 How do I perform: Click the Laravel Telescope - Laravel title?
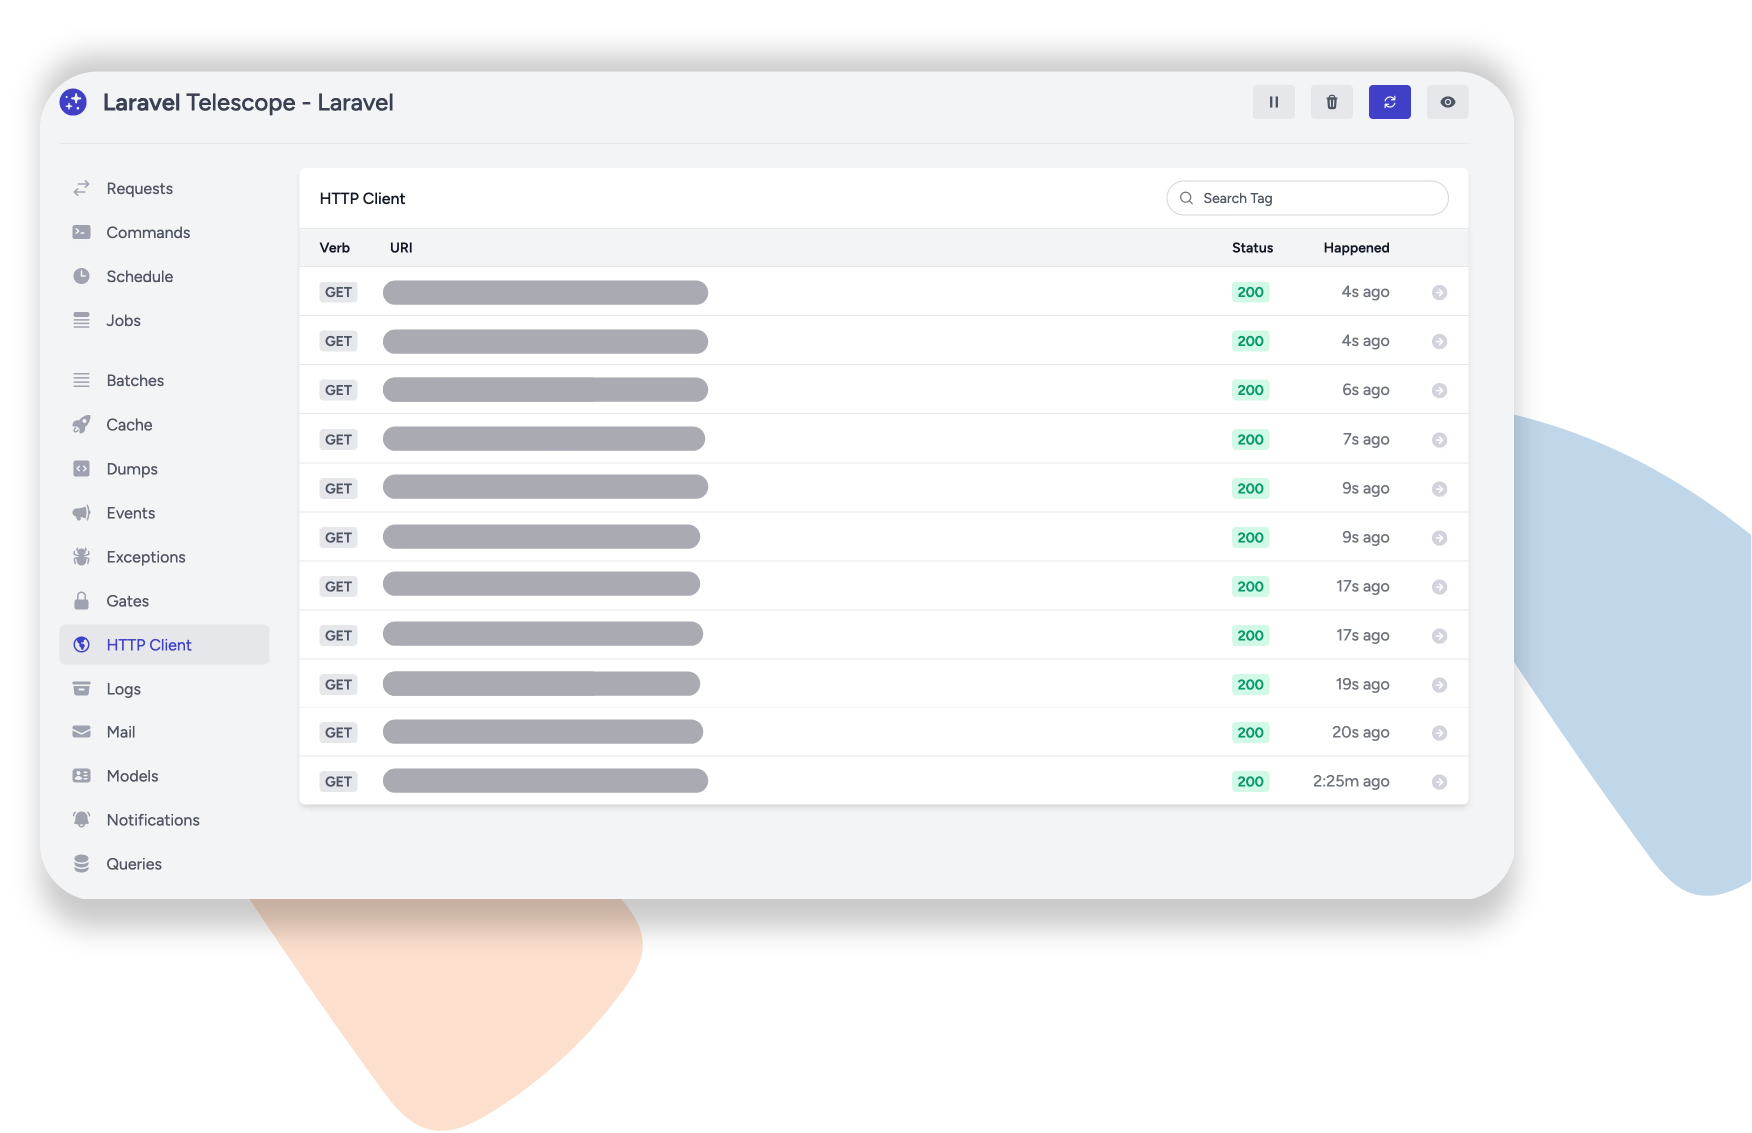coord(248,102)
